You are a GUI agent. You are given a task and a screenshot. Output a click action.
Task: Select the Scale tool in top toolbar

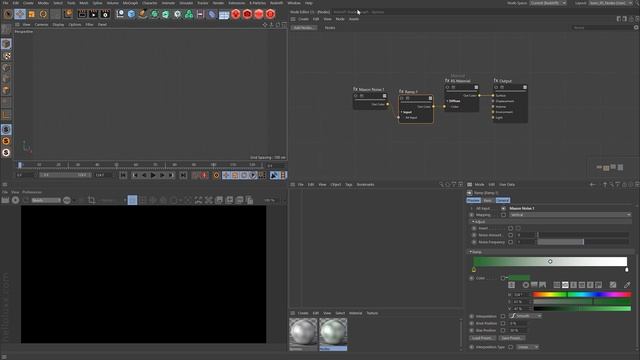coord(31,14)
